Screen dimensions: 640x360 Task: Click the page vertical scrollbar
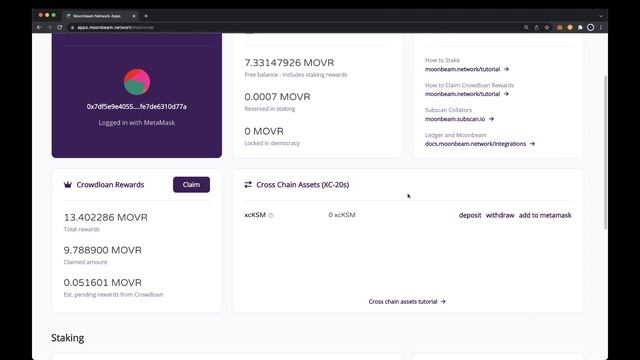click(605, 152)
